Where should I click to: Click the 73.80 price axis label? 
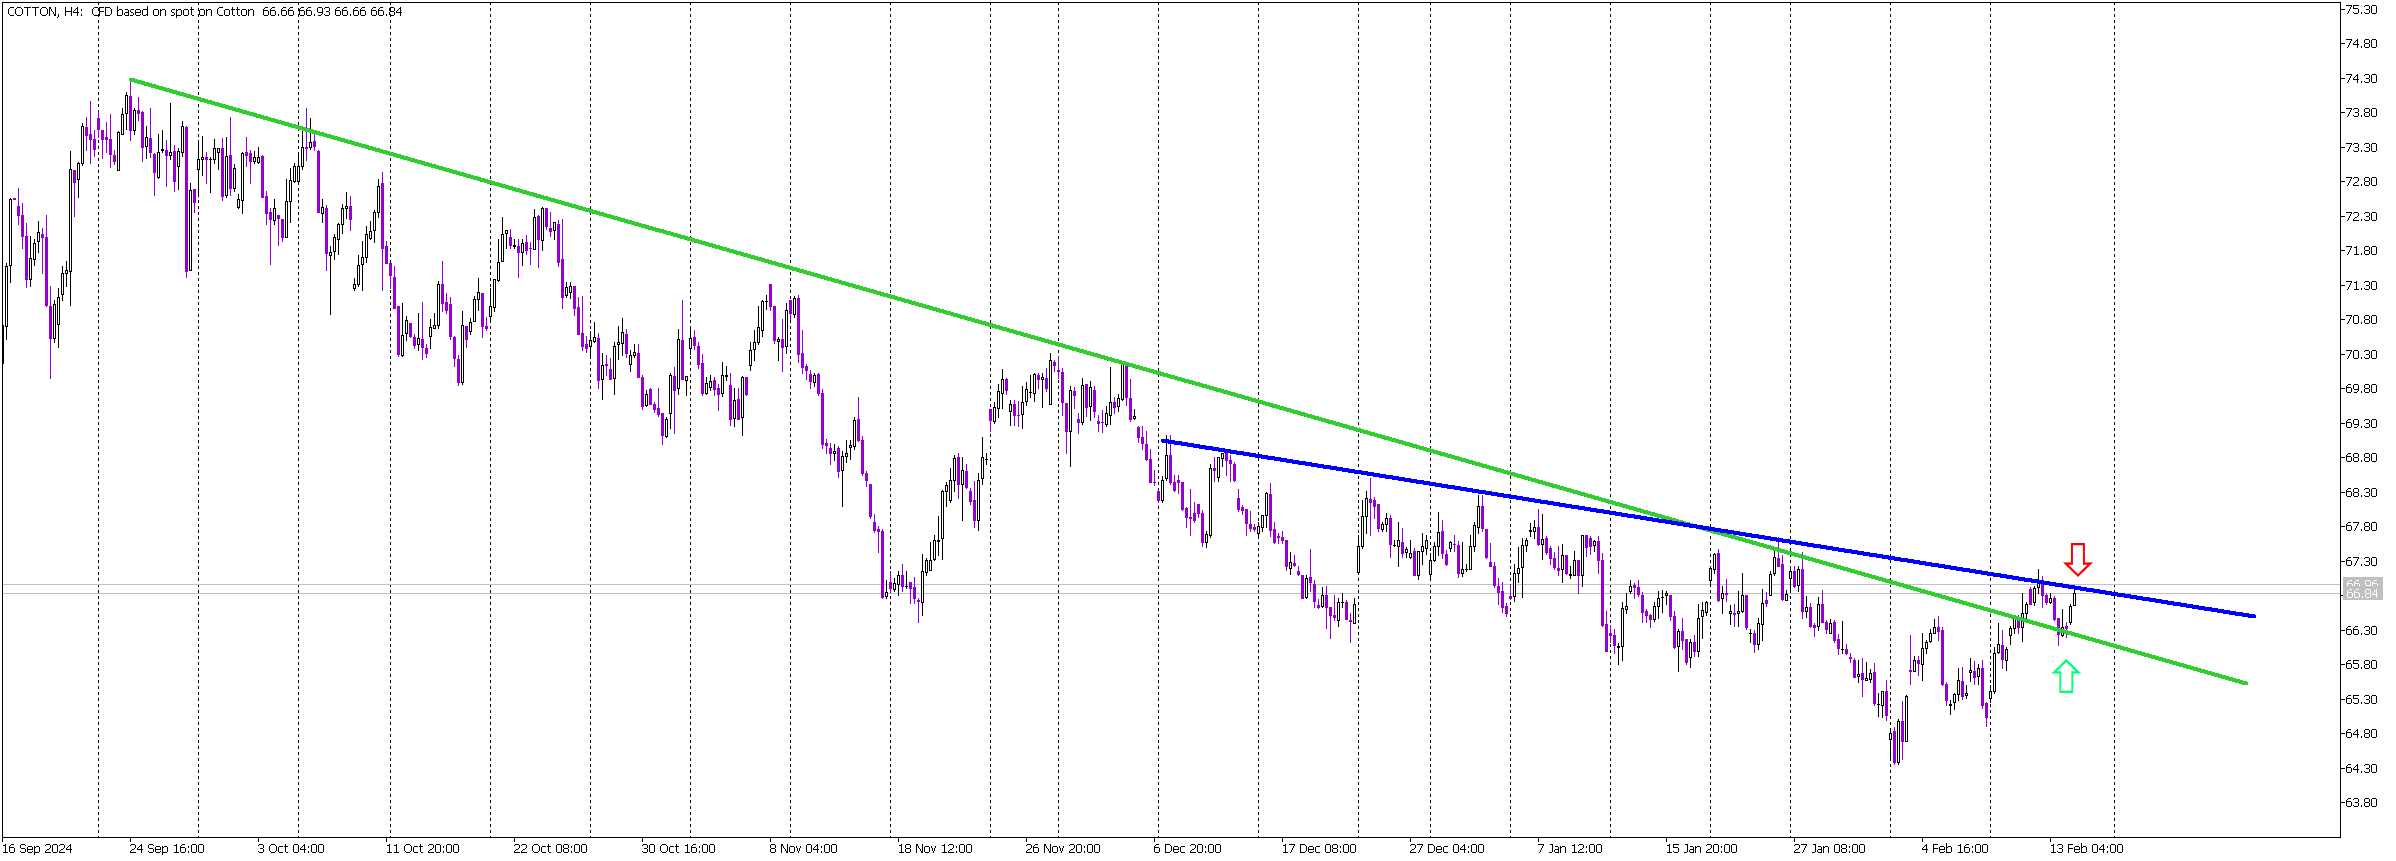coord(2363,113)
